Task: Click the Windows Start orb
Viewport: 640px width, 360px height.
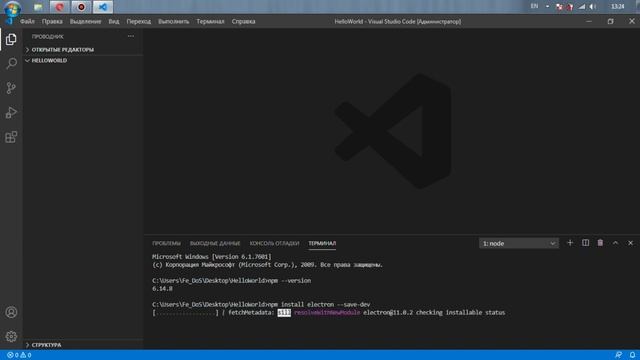Action: pos(12,8)
